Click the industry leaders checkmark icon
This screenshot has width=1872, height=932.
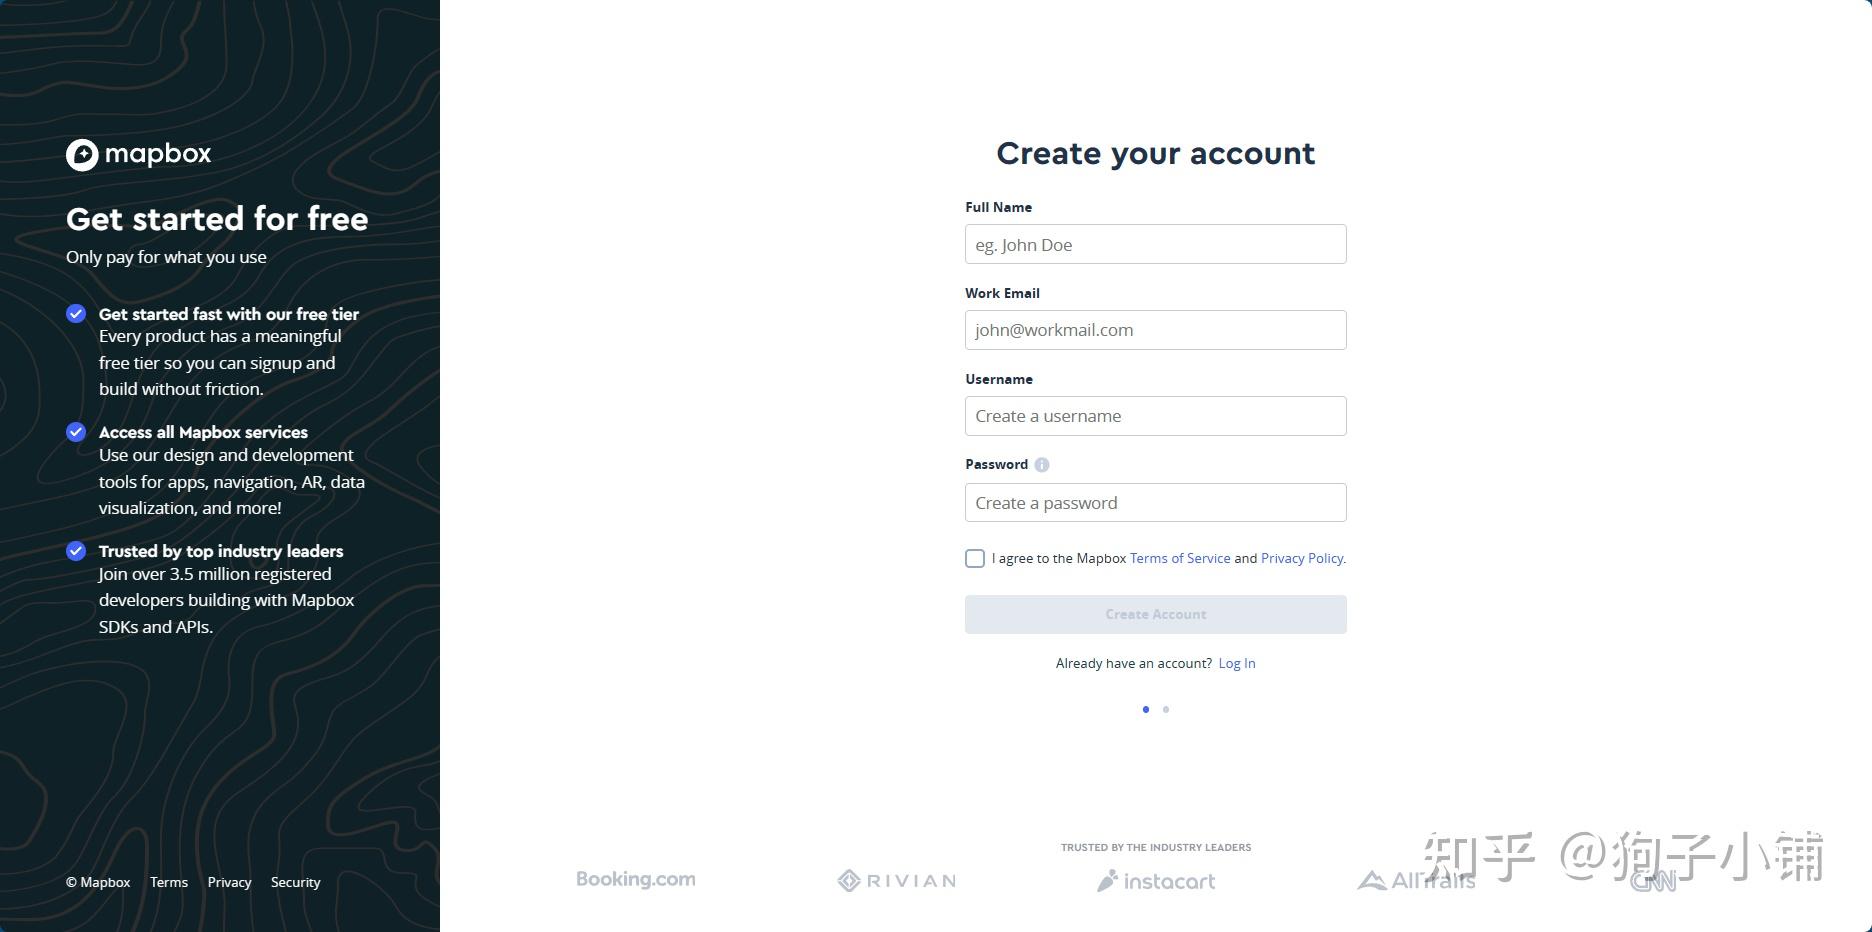(x=76, y=551)
